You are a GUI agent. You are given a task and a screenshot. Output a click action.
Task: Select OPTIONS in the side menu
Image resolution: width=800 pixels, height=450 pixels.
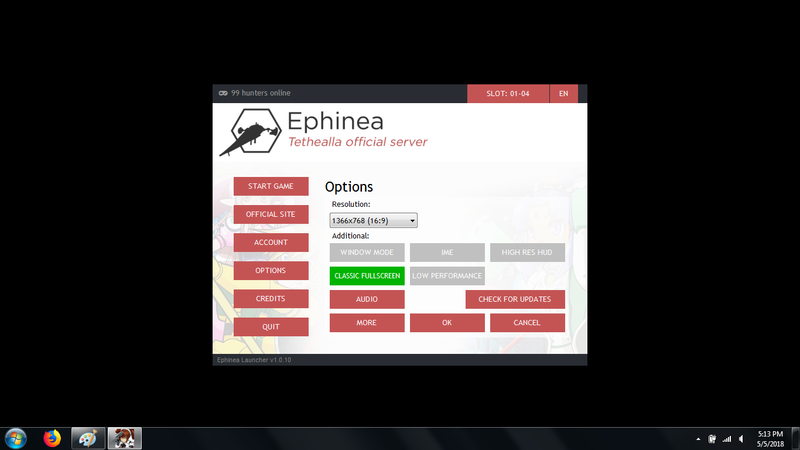tap(271, 270)
